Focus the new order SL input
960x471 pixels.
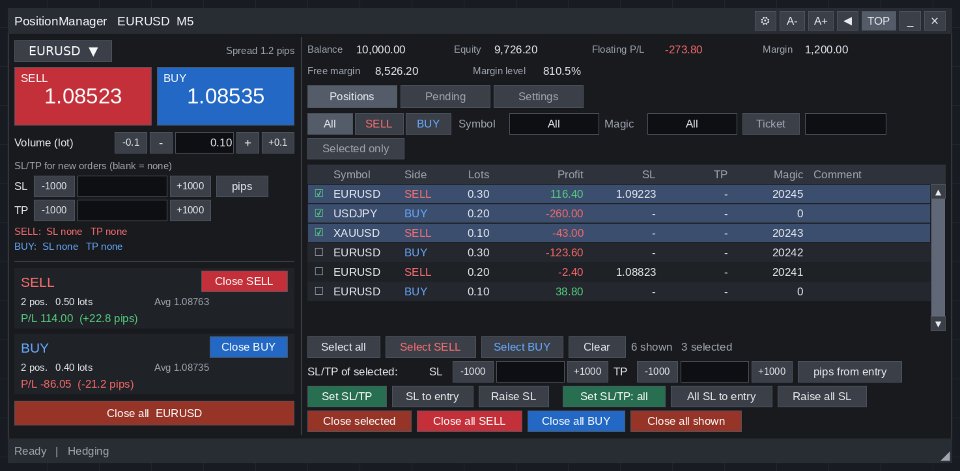pos(122,186)
